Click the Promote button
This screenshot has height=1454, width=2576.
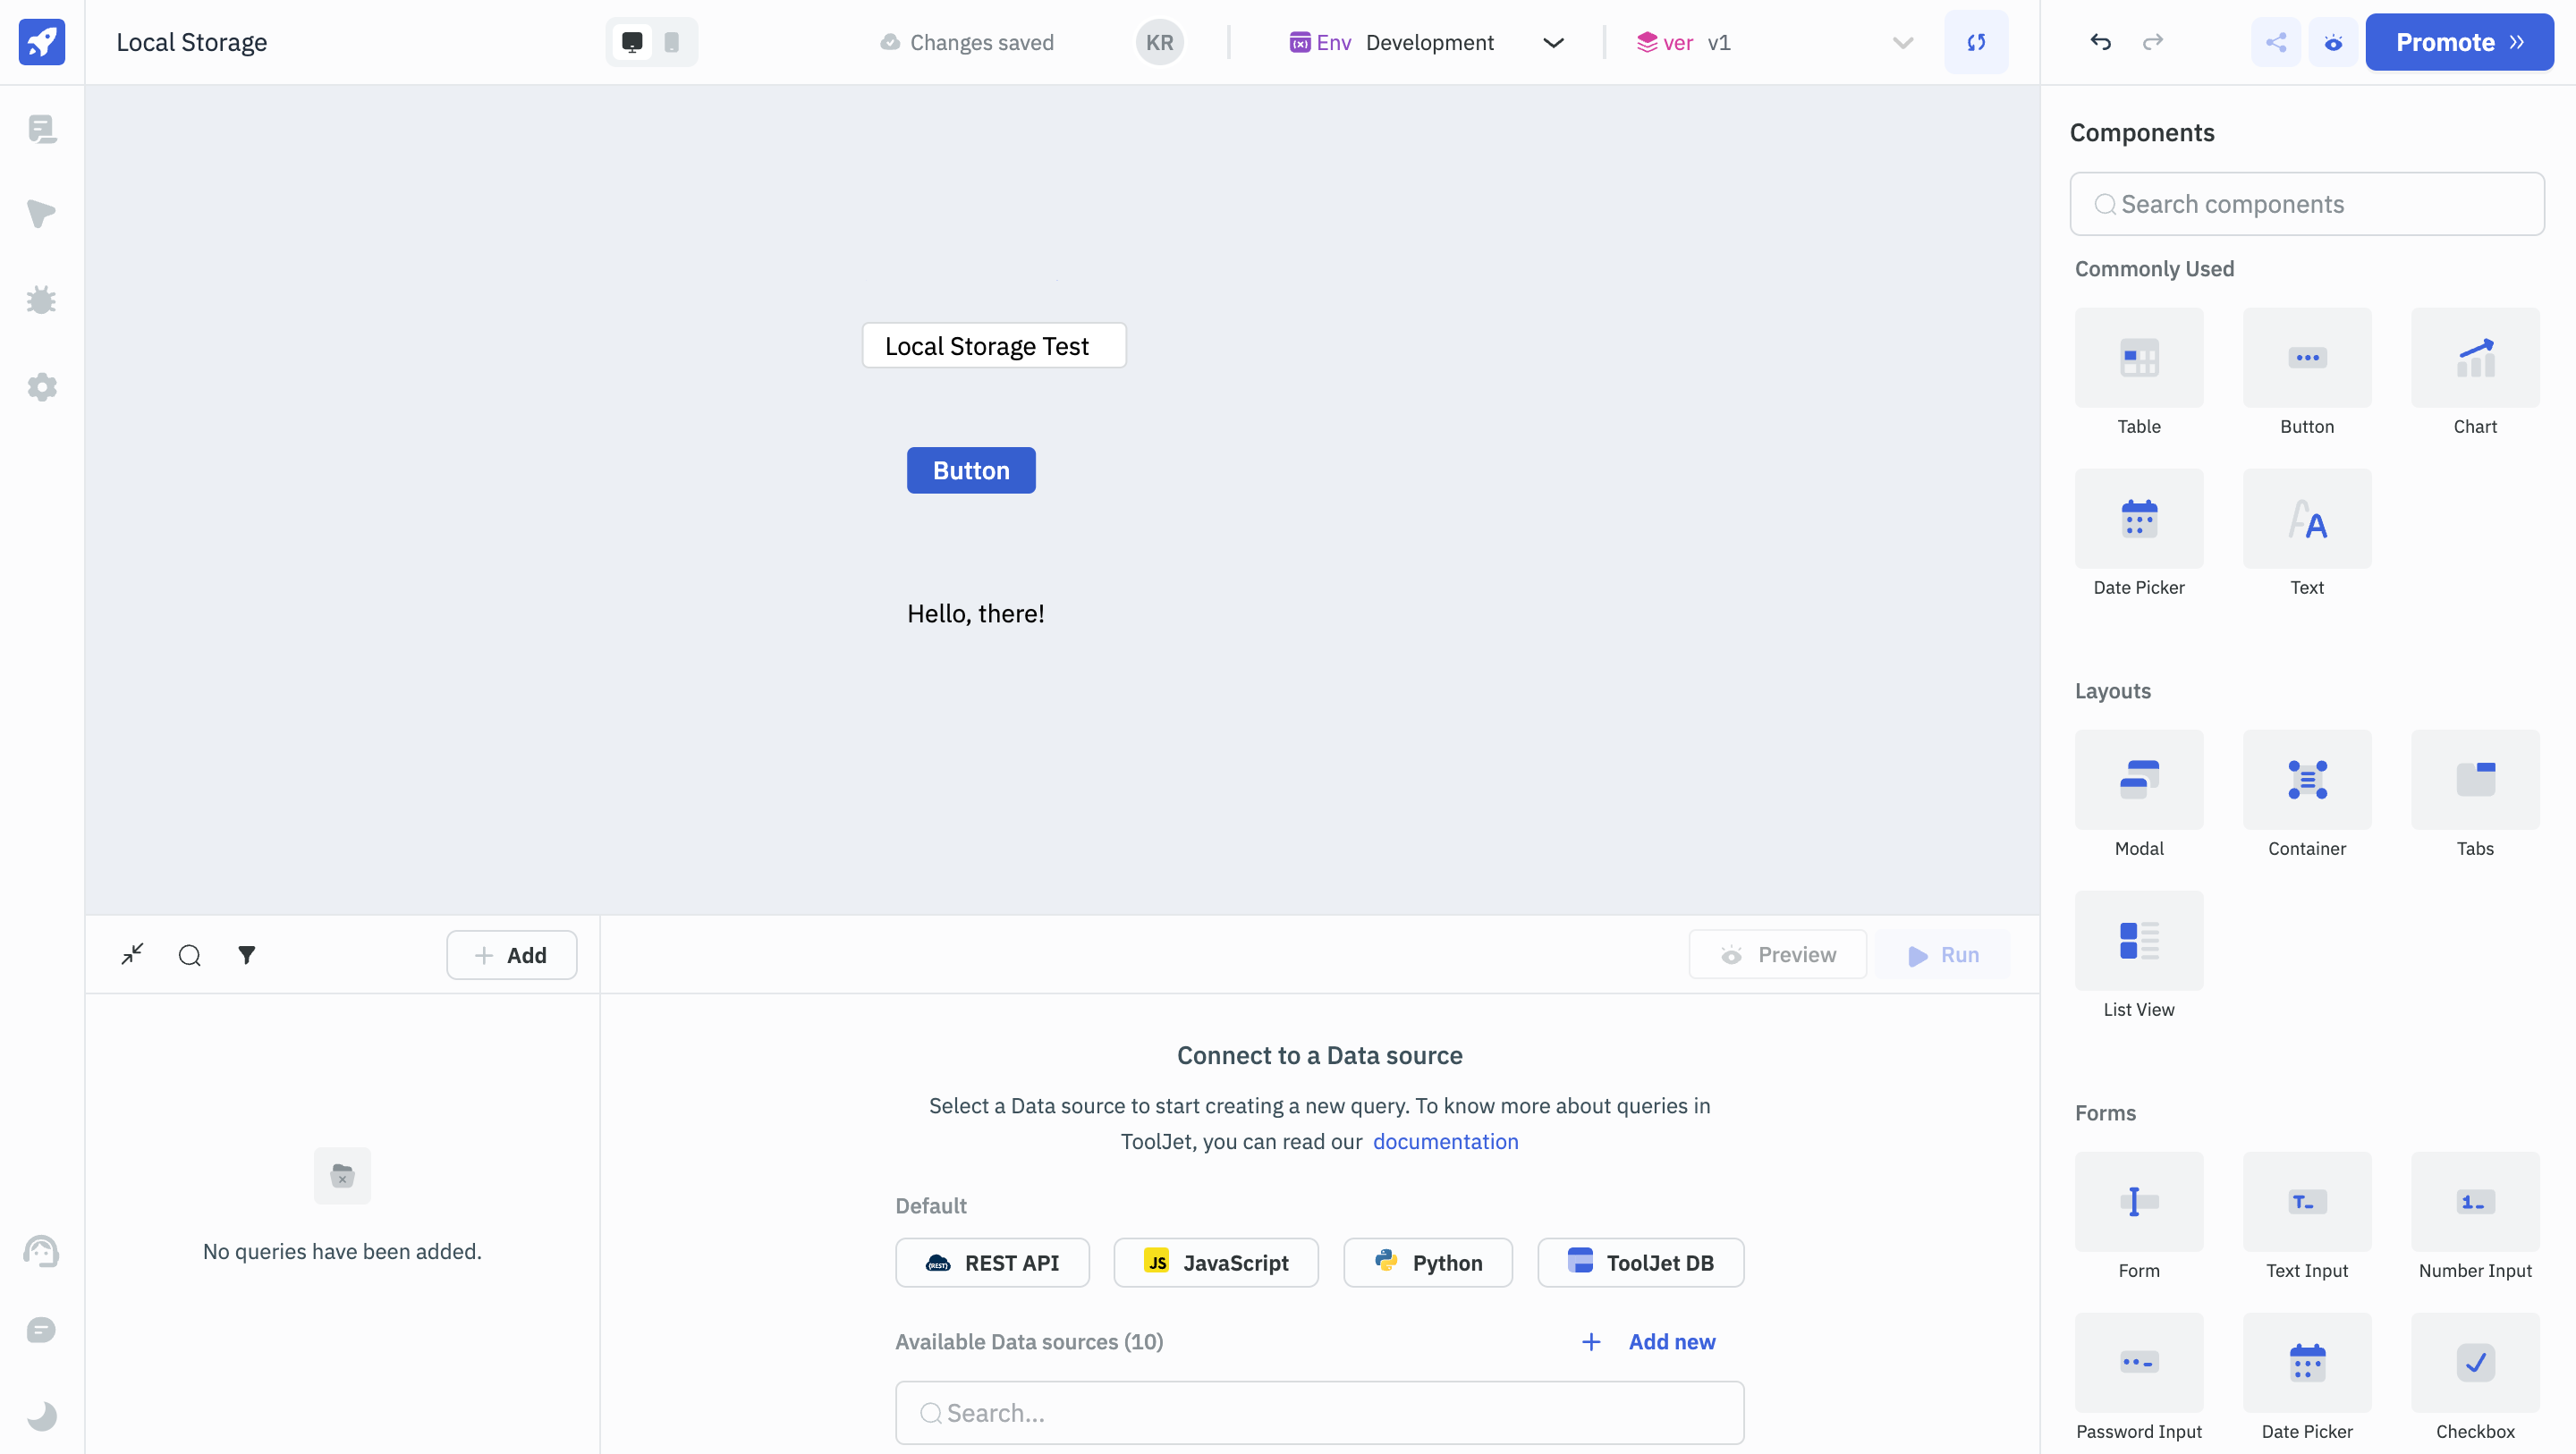[2458, 42]
